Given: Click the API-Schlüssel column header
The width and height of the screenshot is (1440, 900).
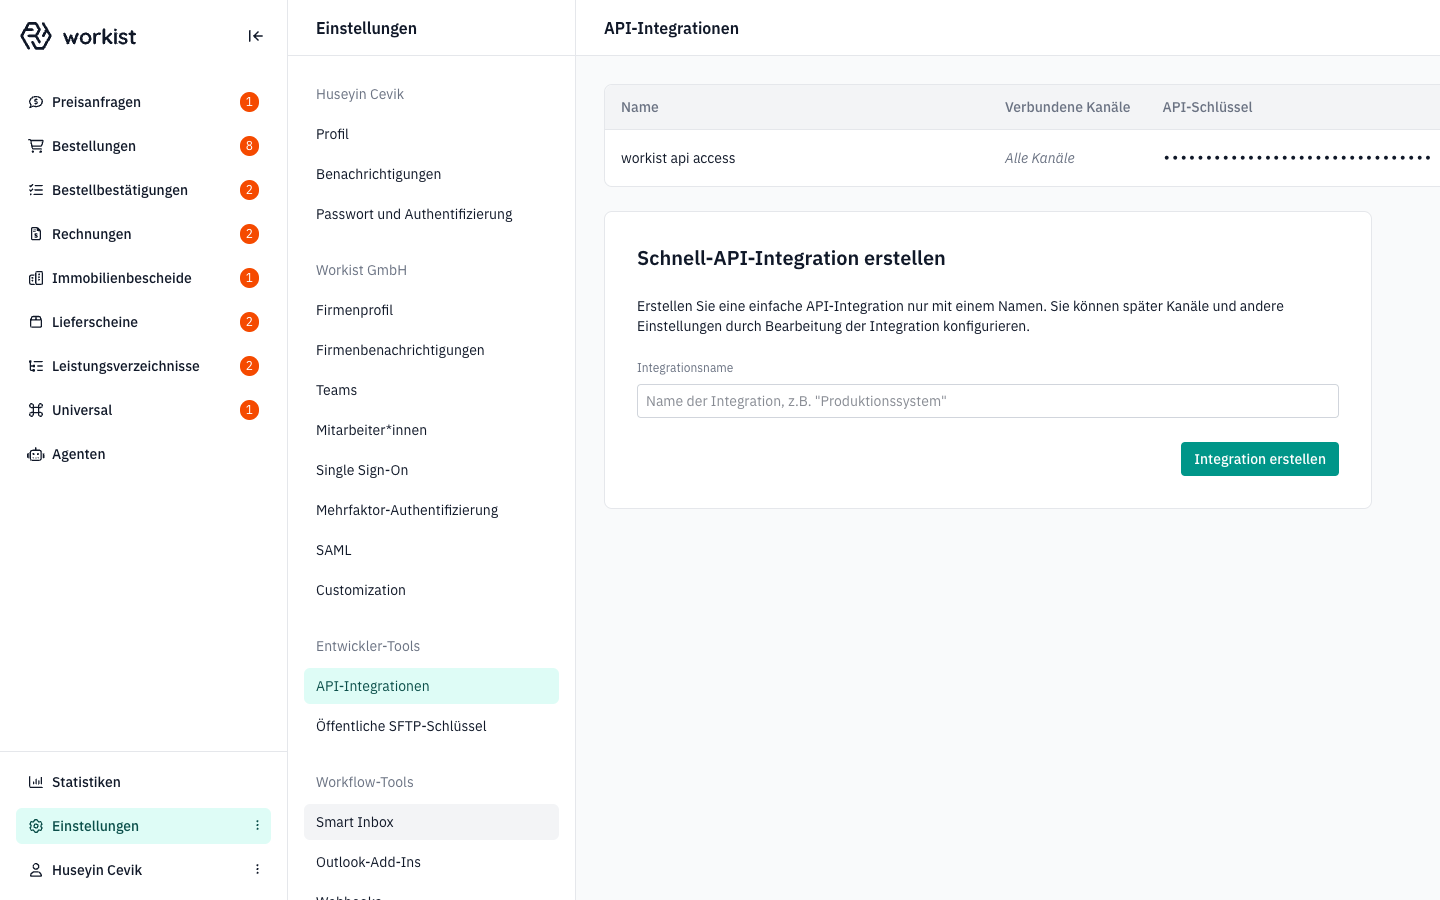Looking at the screenshot, I should [1207, 107].
